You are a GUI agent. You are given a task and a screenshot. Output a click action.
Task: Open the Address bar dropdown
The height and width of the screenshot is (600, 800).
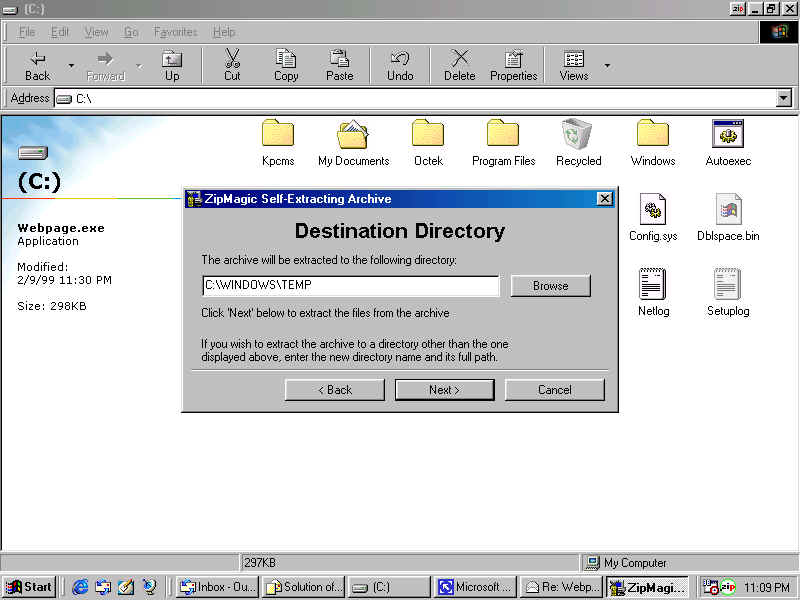[783, 98]
